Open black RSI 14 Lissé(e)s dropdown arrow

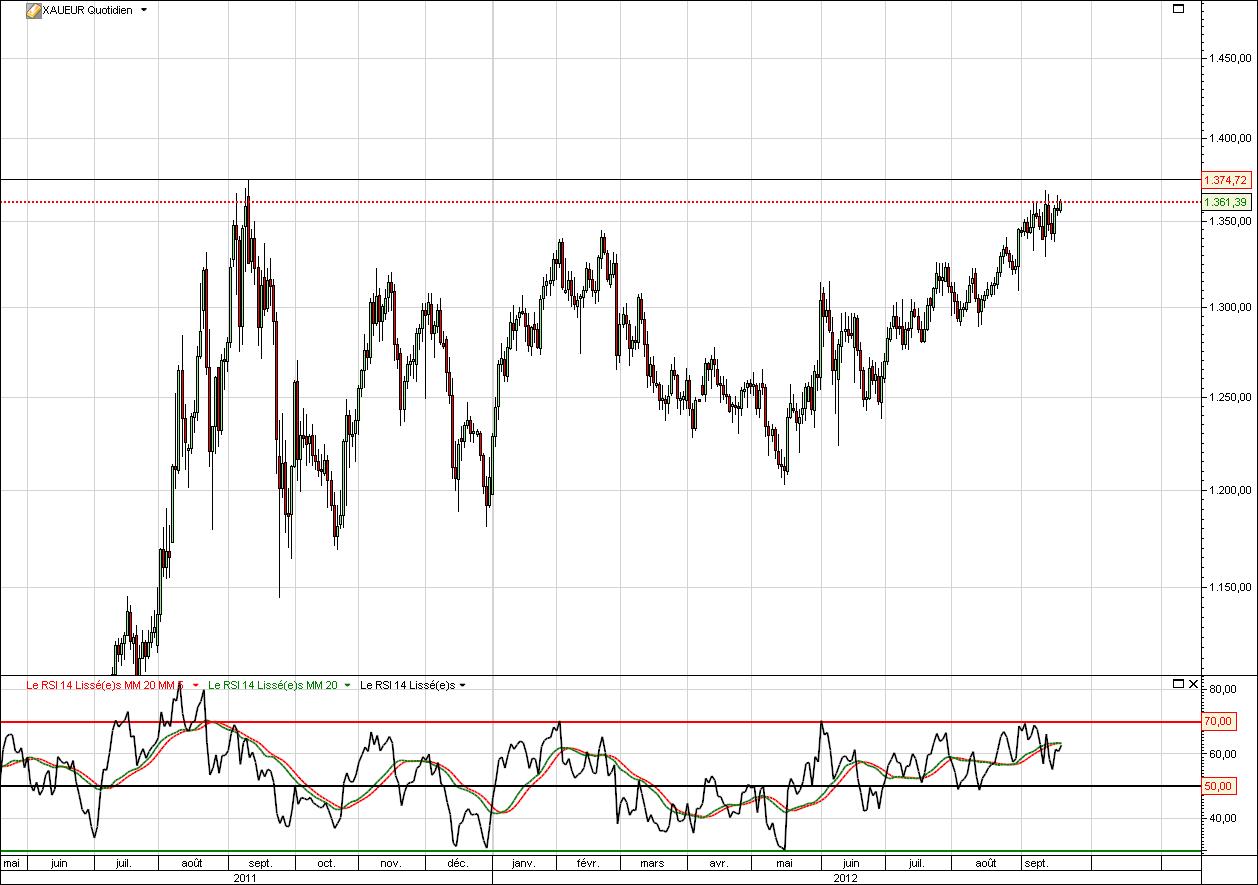pos(462,685)
